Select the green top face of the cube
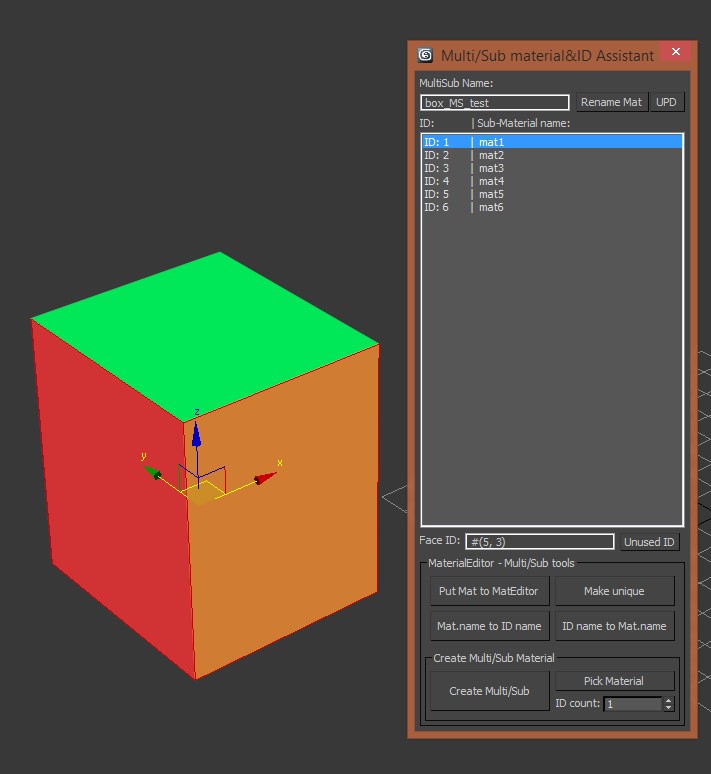The width and height of the screenshot is (711, 774). tap(206, 330)
